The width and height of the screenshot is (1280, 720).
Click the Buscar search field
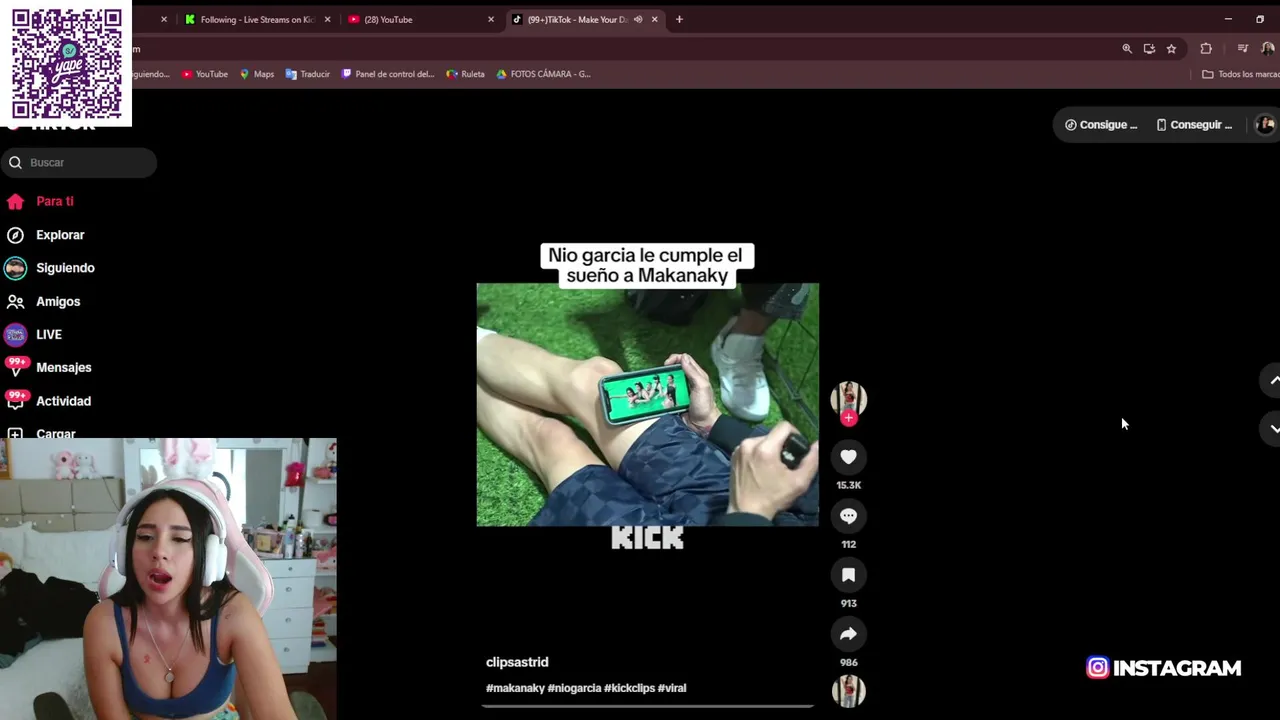pyautogui.click(x=79, y=162)
